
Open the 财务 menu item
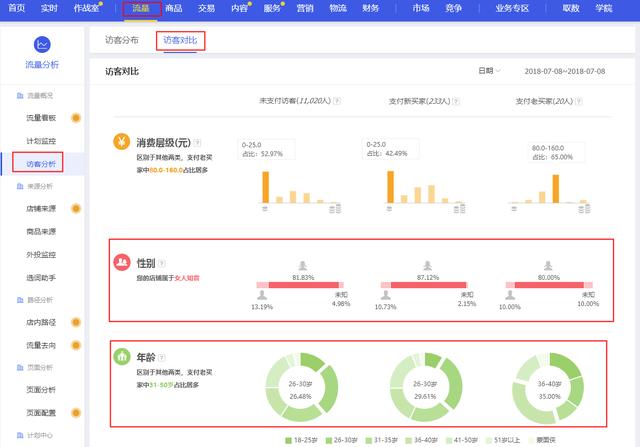pyautogui.click(x=371, y=8)
